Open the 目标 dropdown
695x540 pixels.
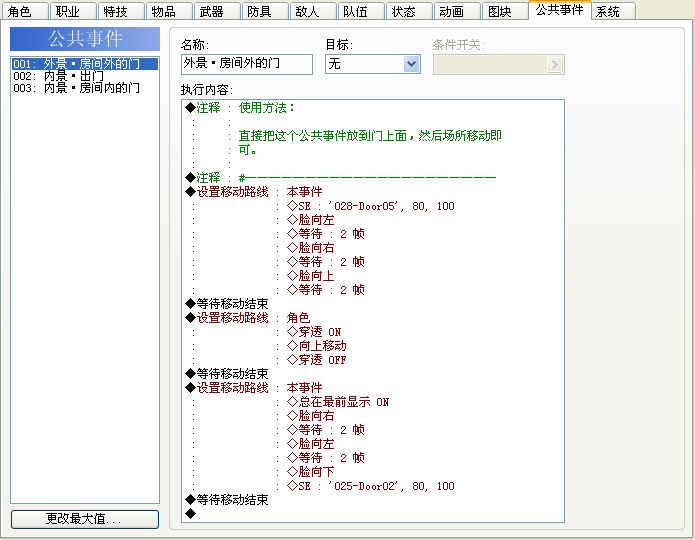pos(372,64)
